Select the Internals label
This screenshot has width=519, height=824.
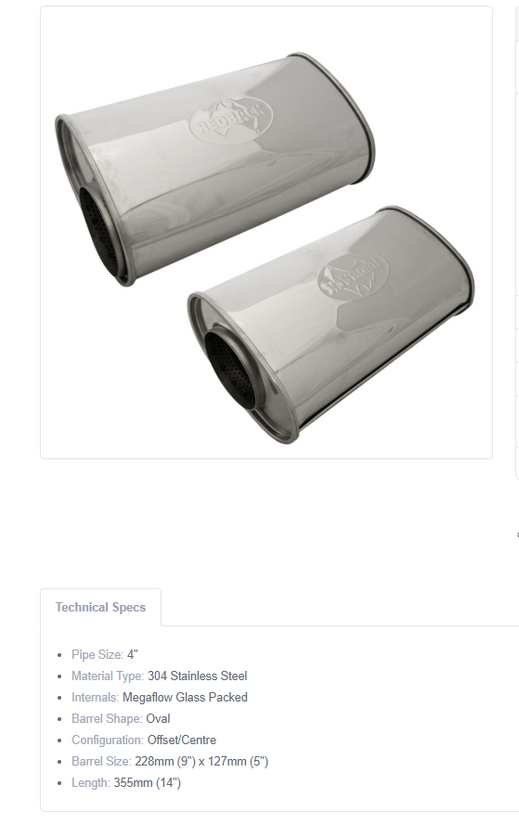click(95, 697)
